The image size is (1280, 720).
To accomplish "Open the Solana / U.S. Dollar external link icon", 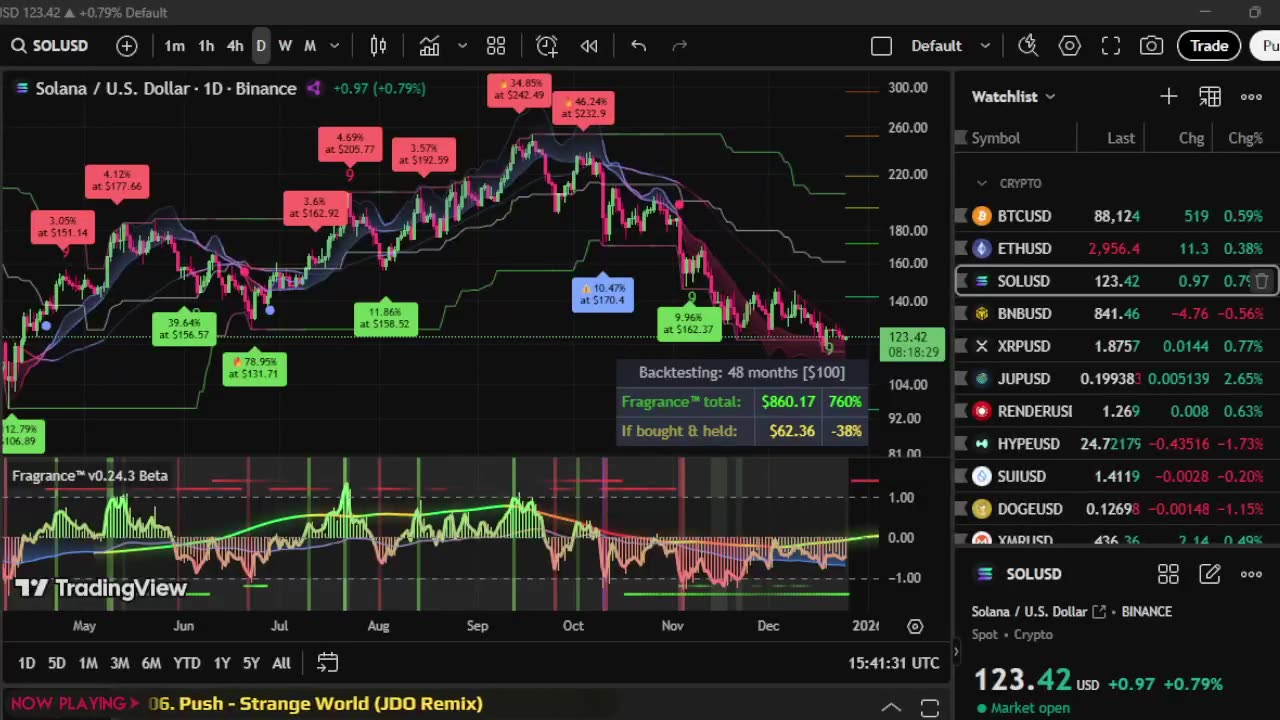I will tap(1099, 611).
